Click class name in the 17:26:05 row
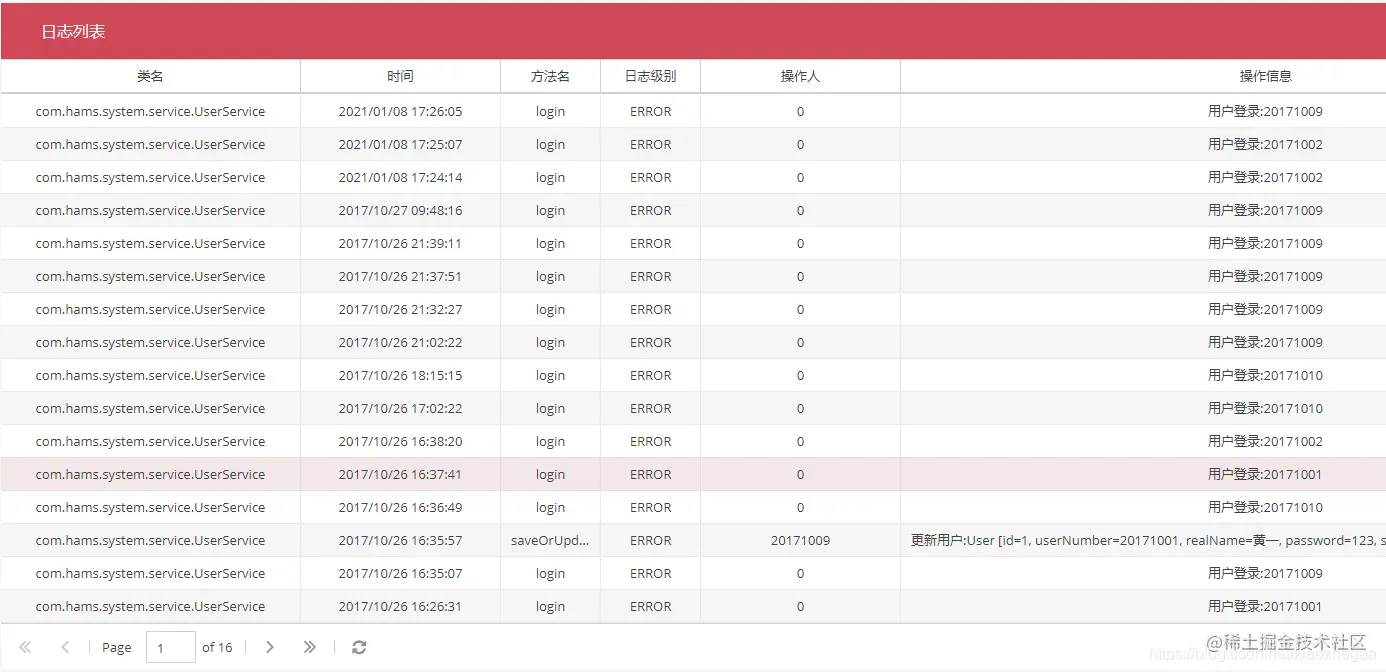Screen dimensions: 1386x672 click(x=150, y=111)
